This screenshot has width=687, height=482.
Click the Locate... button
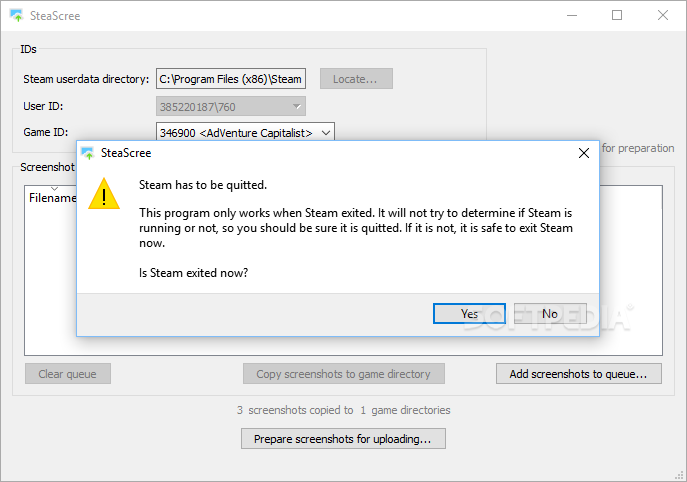point(356,79)
